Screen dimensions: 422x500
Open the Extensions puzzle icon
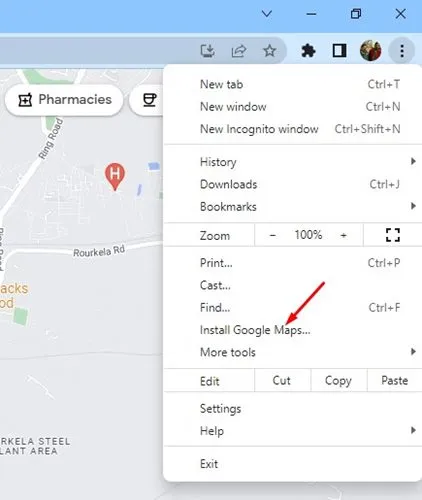(308, 51)
